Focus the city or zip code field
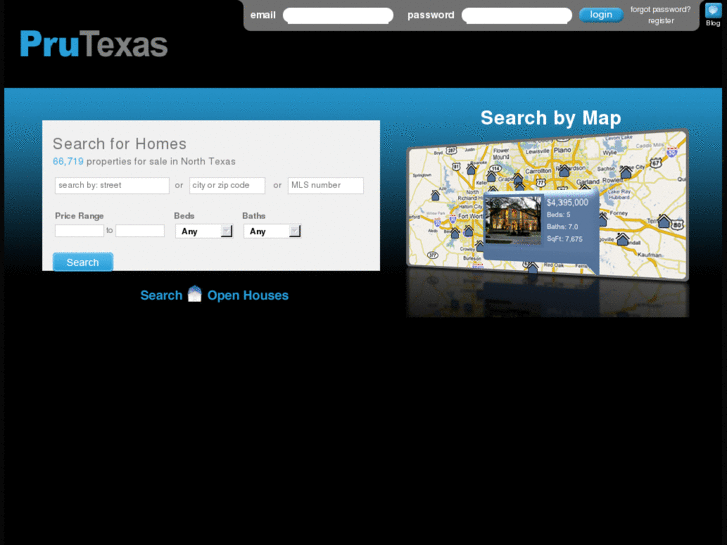The image size is (727, 545). tap(227, 185)
